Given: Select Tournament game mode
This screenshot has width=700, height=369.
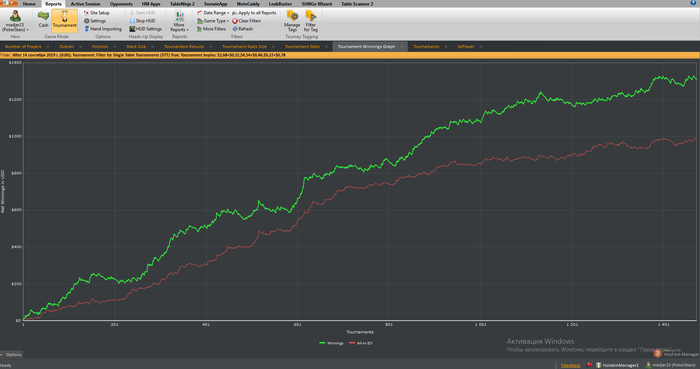Looking at the screenshot, I should click(65, 20).
